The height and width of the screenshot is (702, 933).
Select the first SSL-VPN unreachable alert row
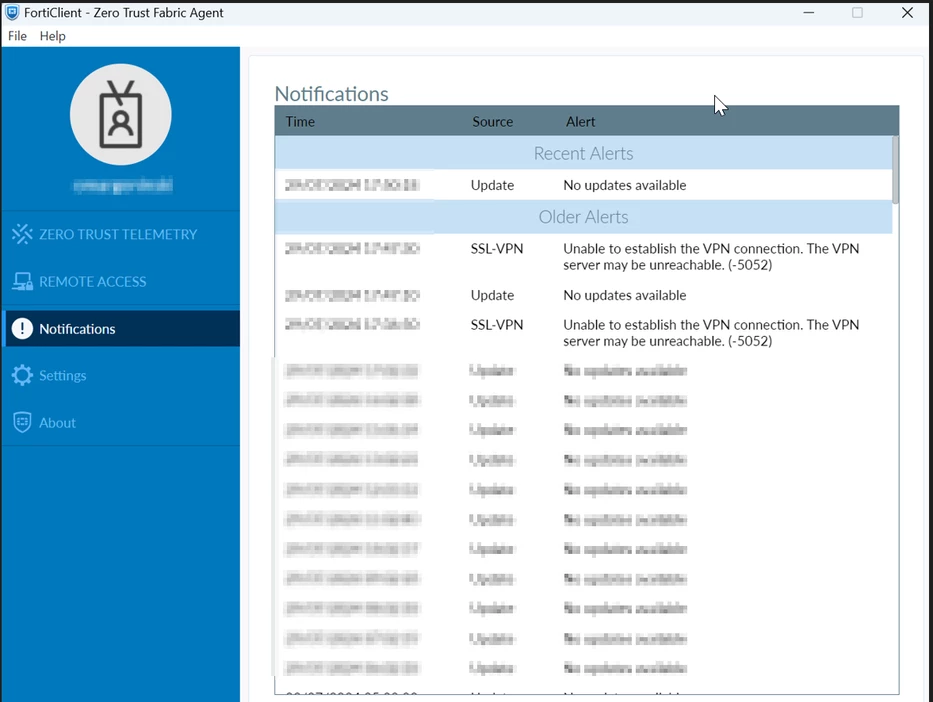(583, 256)
